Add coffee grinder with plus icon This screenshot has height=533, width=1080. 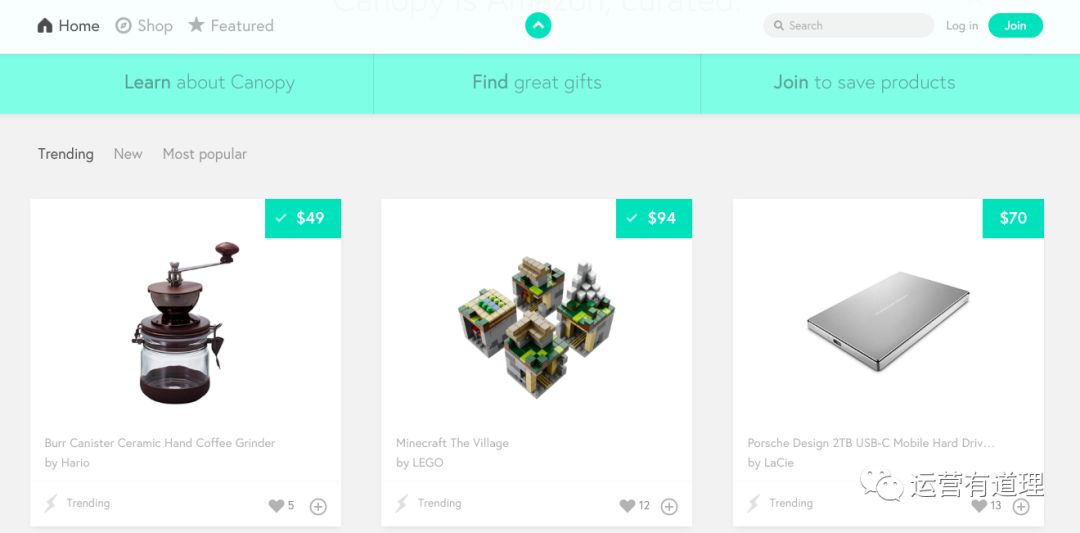[x=318, y=507]
